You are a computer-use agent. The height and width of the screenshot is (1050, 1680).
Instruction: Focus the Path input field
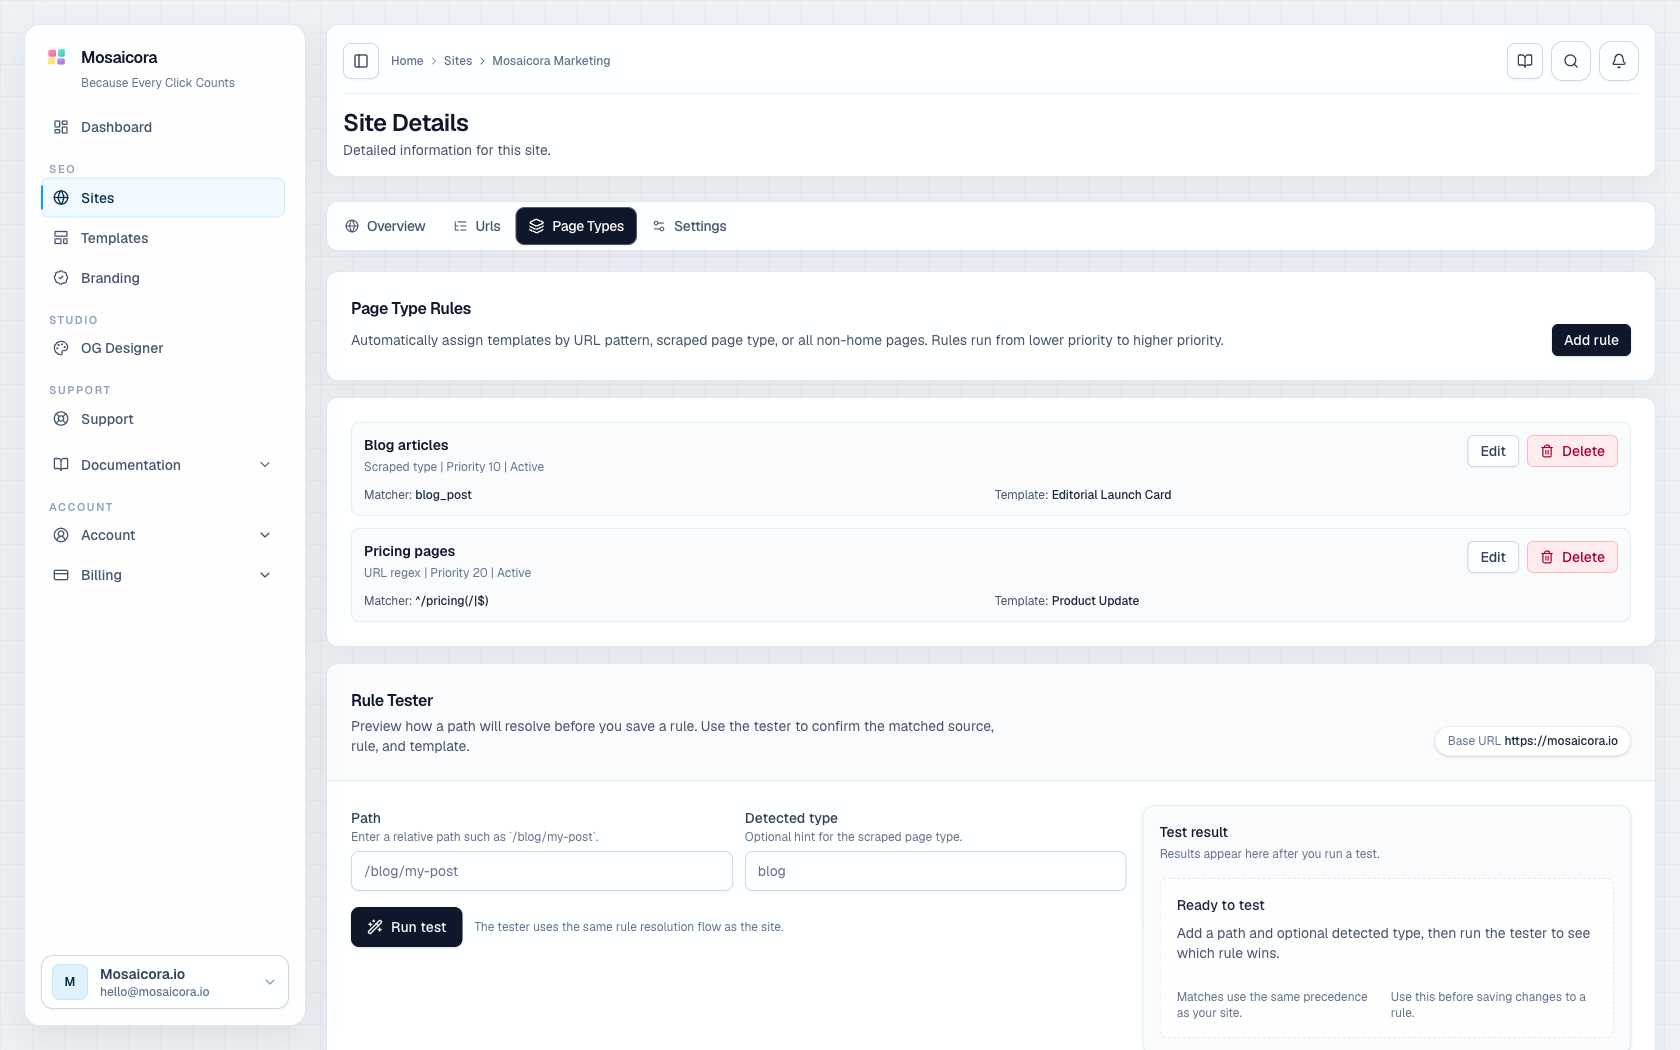[x=542, y=871]
